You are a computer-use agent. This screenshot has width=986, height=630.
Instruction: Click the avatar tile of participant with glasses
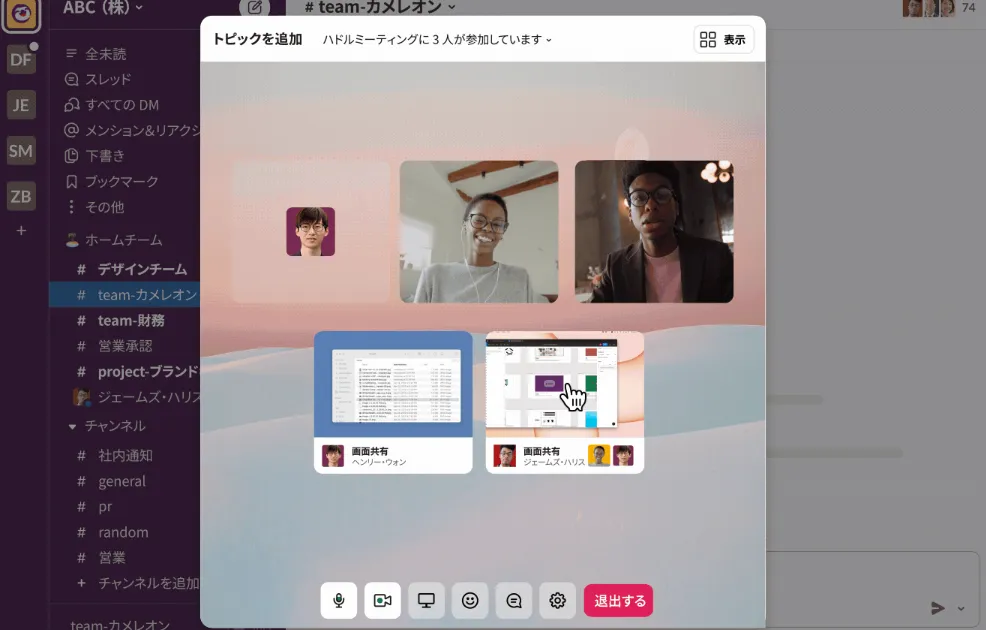311,231
